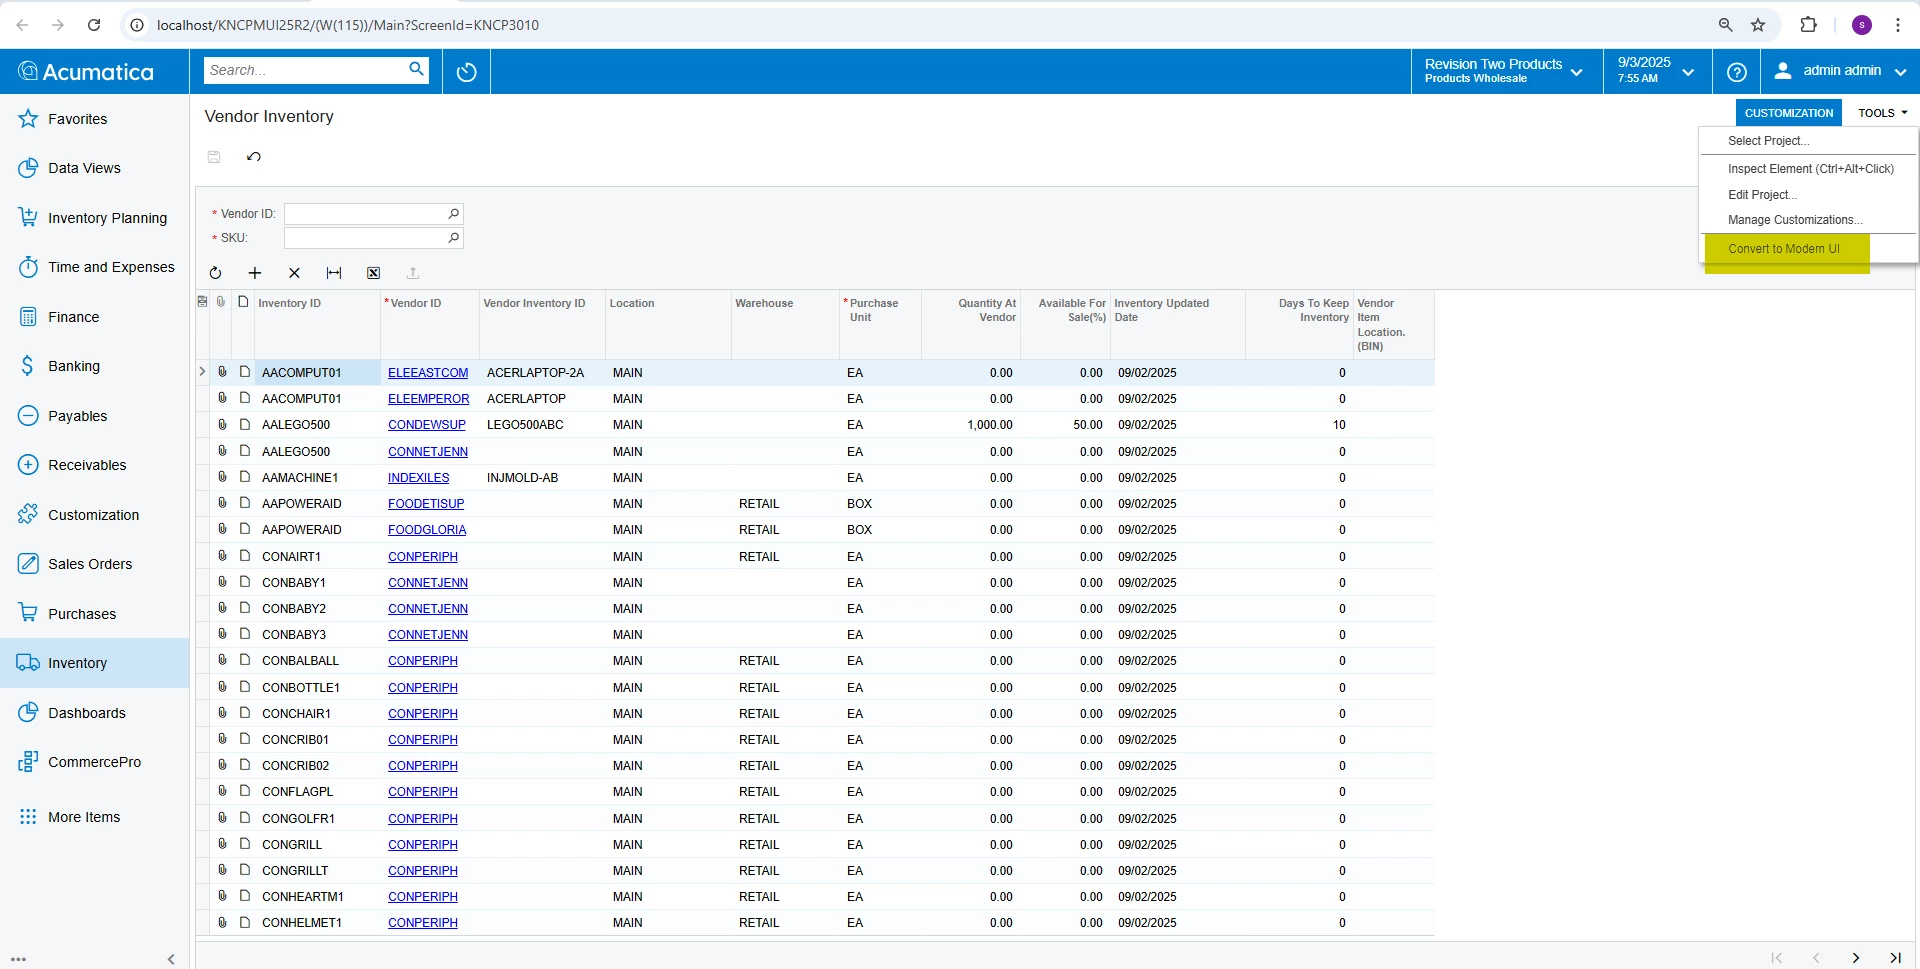Open vendor link ELEEASTCOM

pos(428,373)
